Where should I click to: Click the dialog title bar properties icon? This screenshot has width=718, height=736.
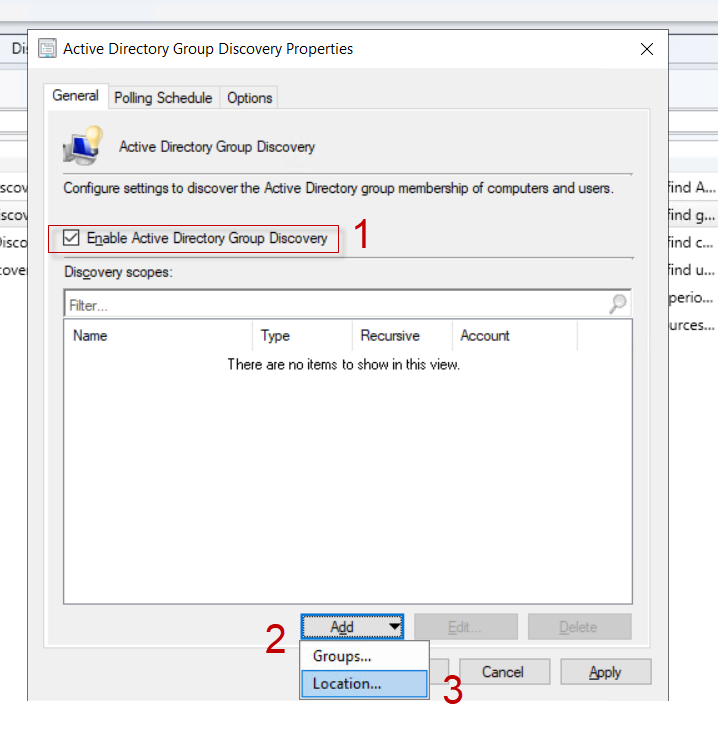click(x=47, y=48)
